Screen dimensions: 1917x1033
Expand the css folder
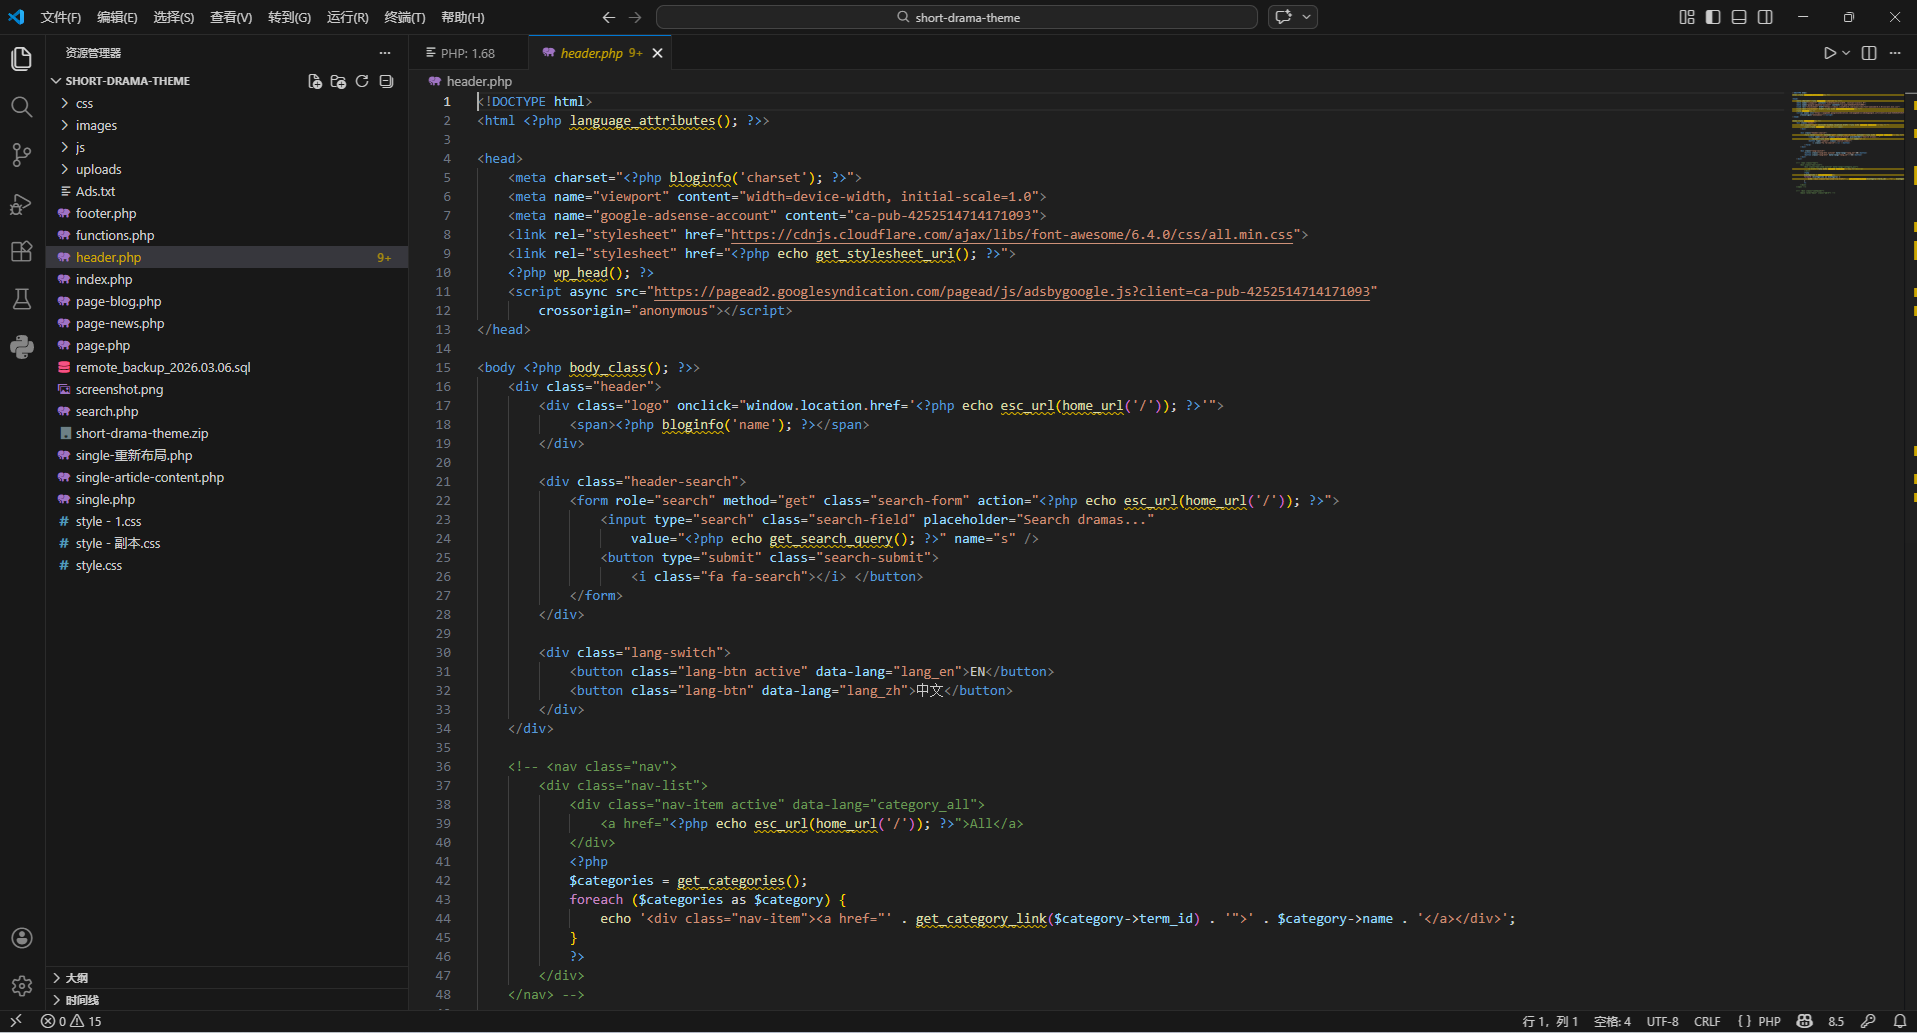(84, 103)
